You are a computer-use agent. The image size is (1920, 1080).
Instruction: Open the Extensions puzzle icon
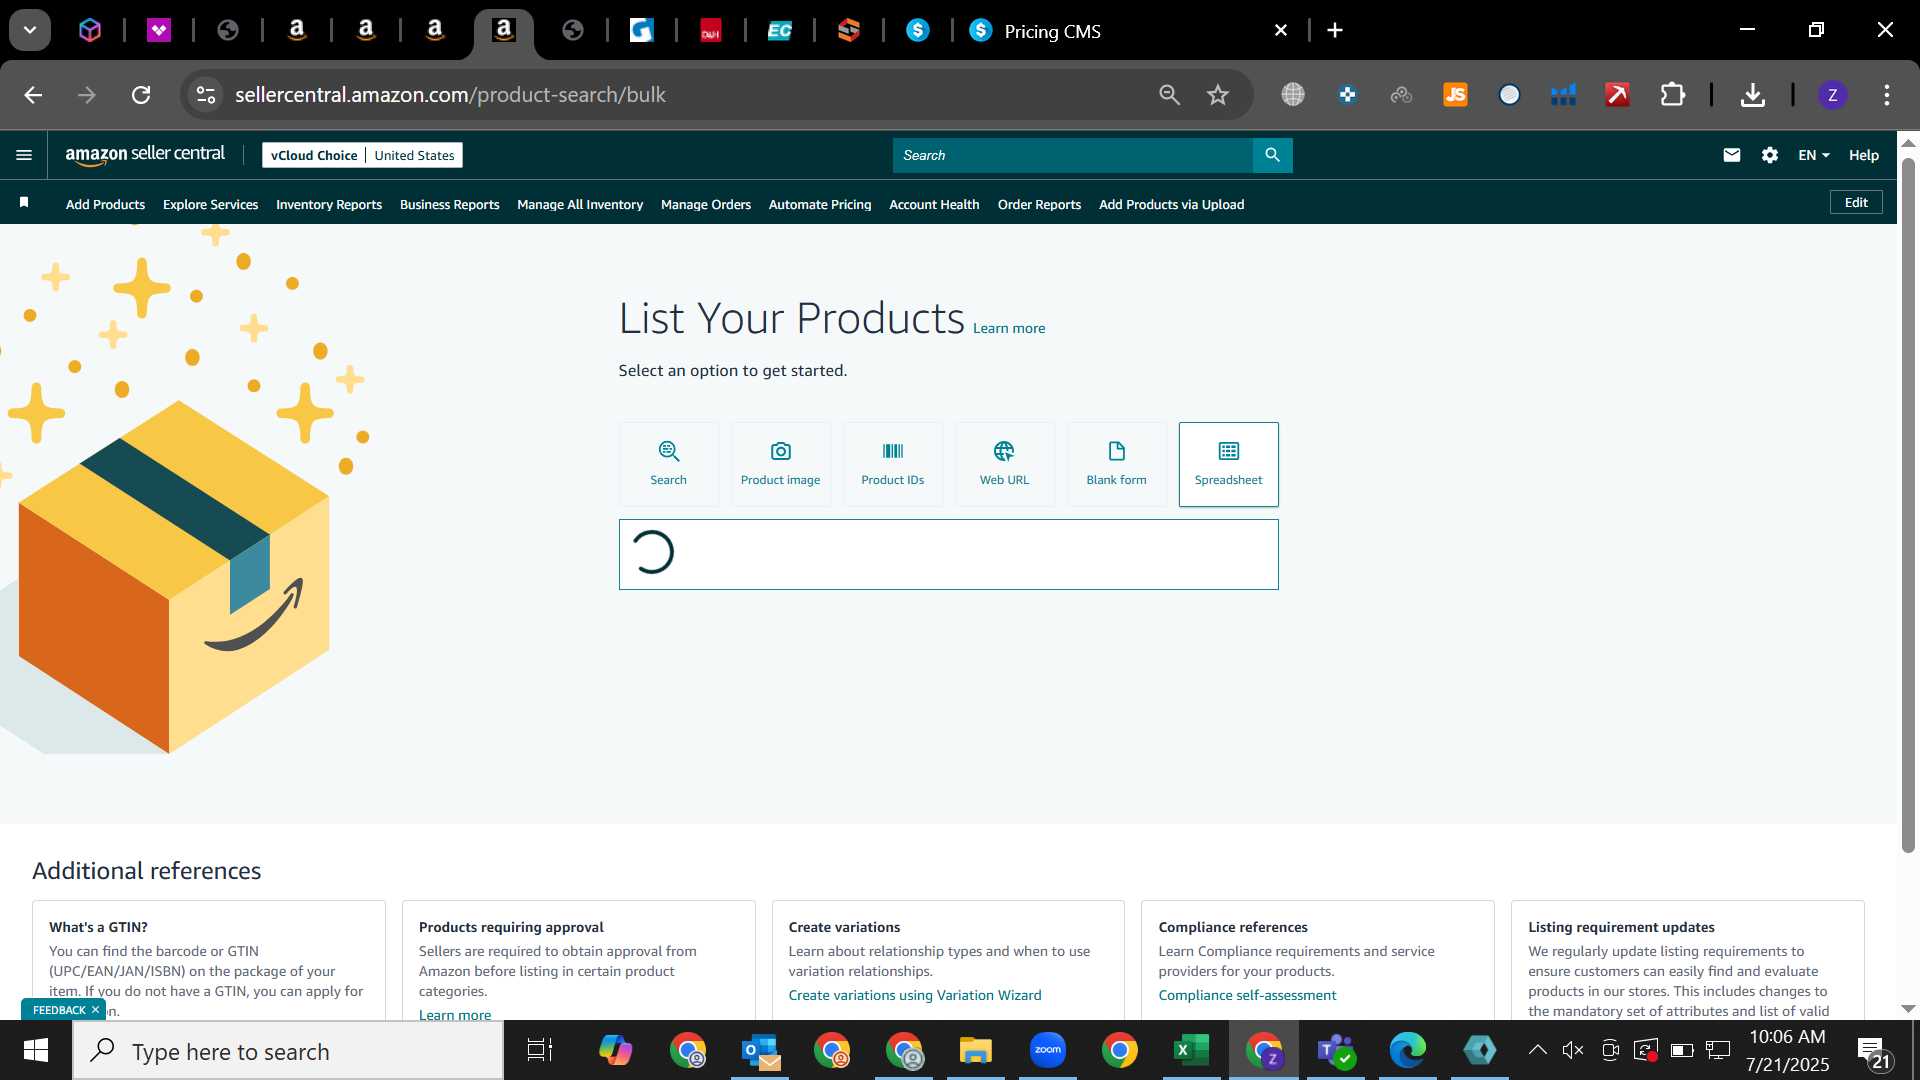[1672, 95]
